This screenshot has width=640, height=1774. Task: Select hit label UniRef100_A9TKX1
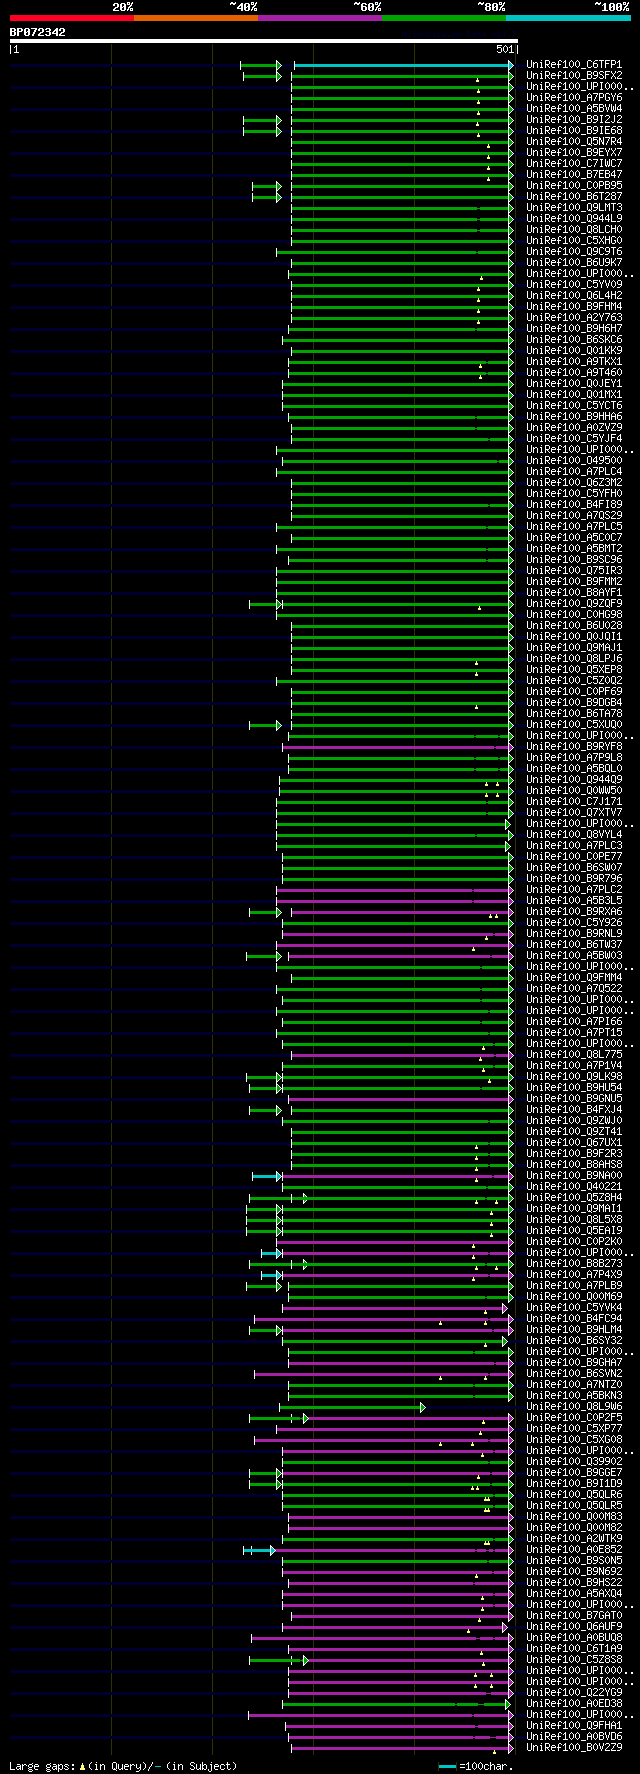tap(574, 361)
